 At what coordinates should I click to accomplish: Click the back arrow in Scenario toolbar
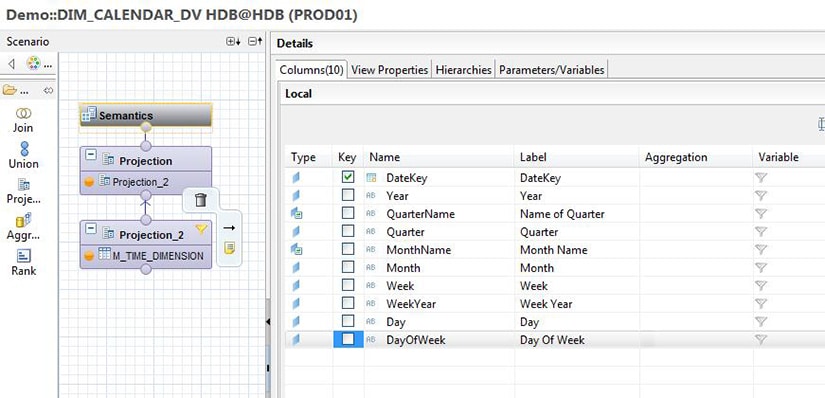(x=11, y=64)
